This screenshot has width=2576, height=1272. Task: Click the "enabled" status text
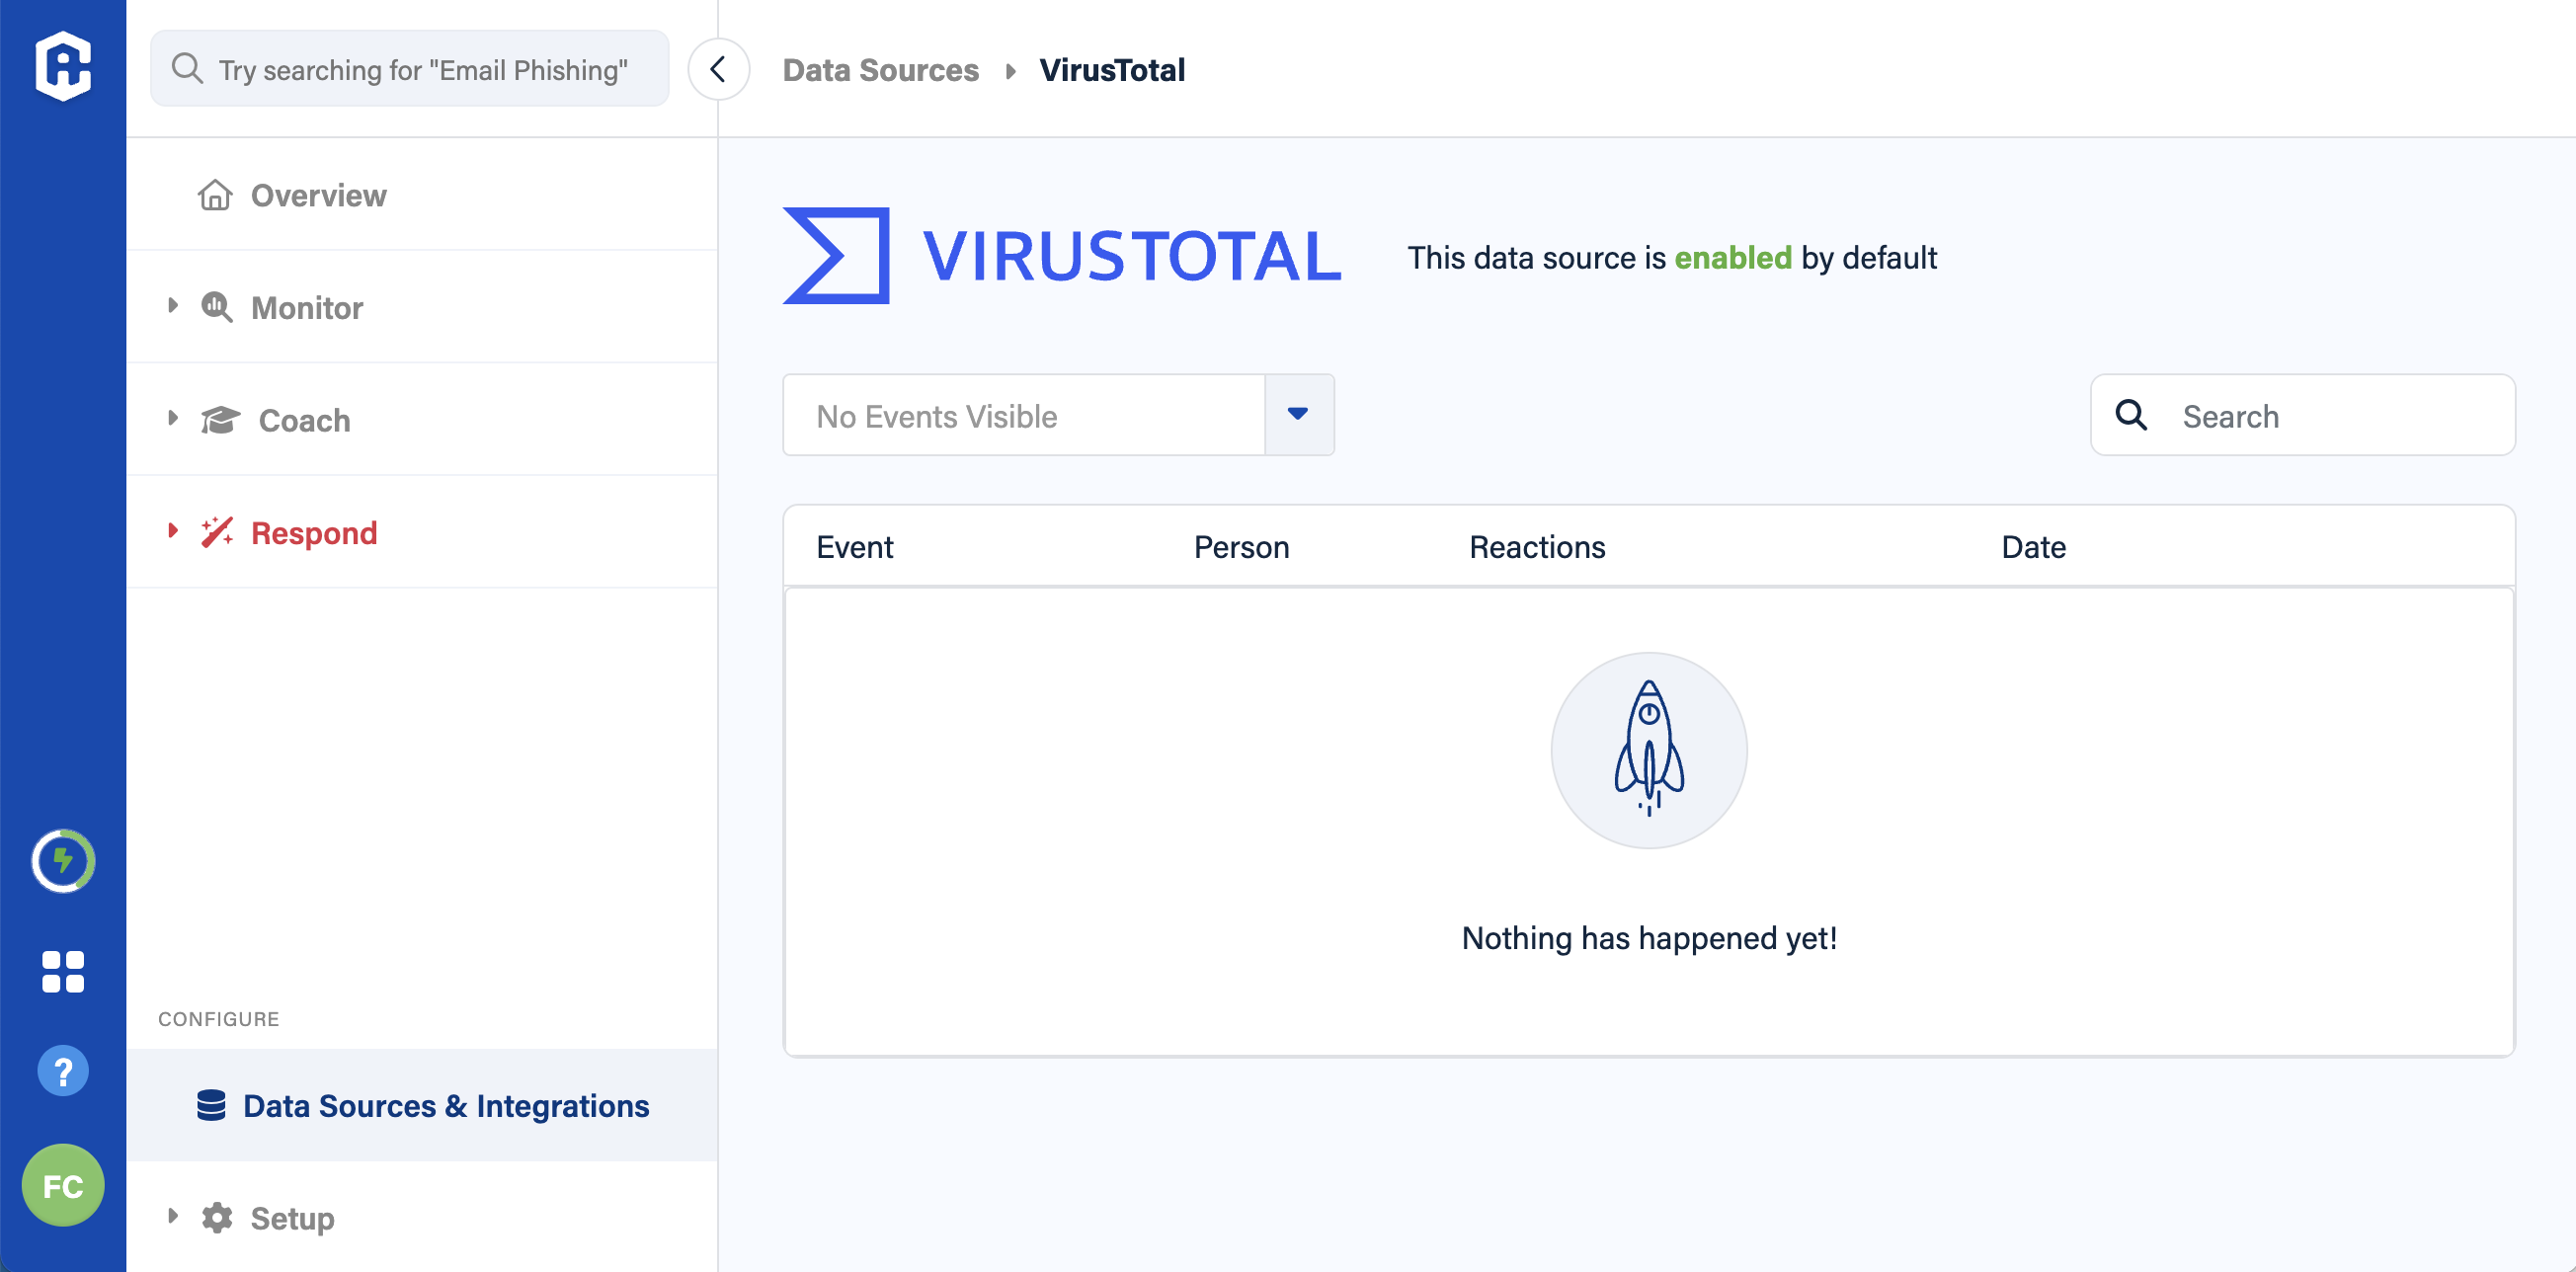tap(1733, 258)
